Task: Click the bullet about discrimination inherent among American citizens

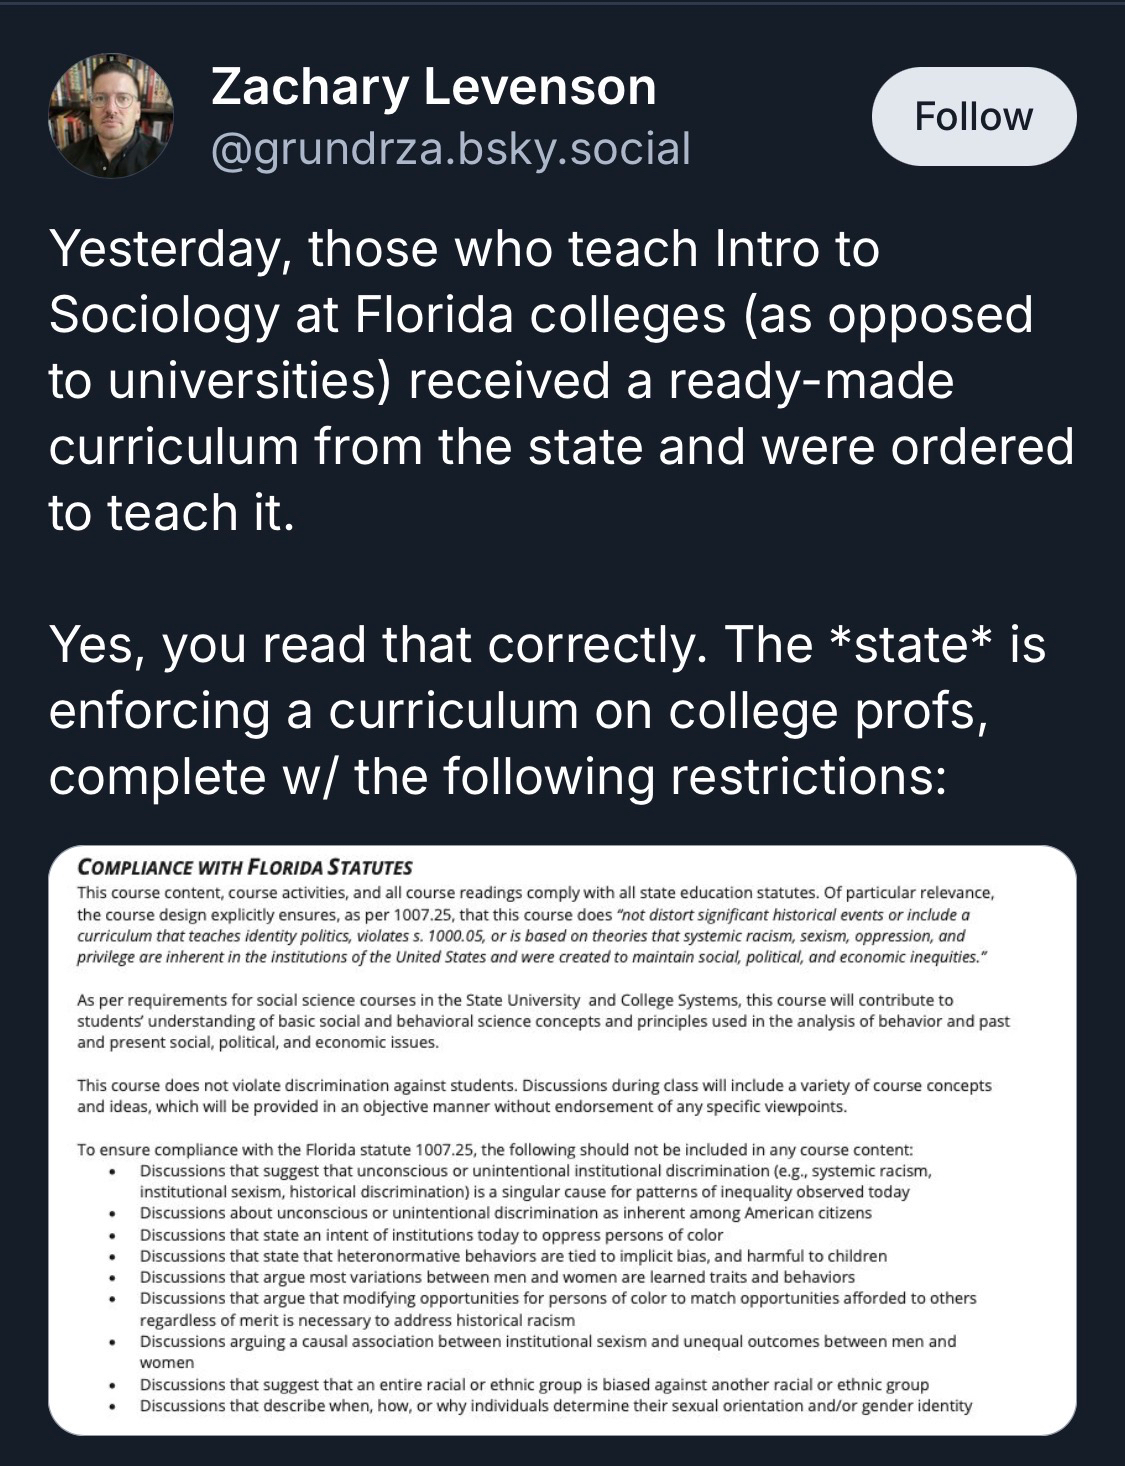Action: [505, 1213]
